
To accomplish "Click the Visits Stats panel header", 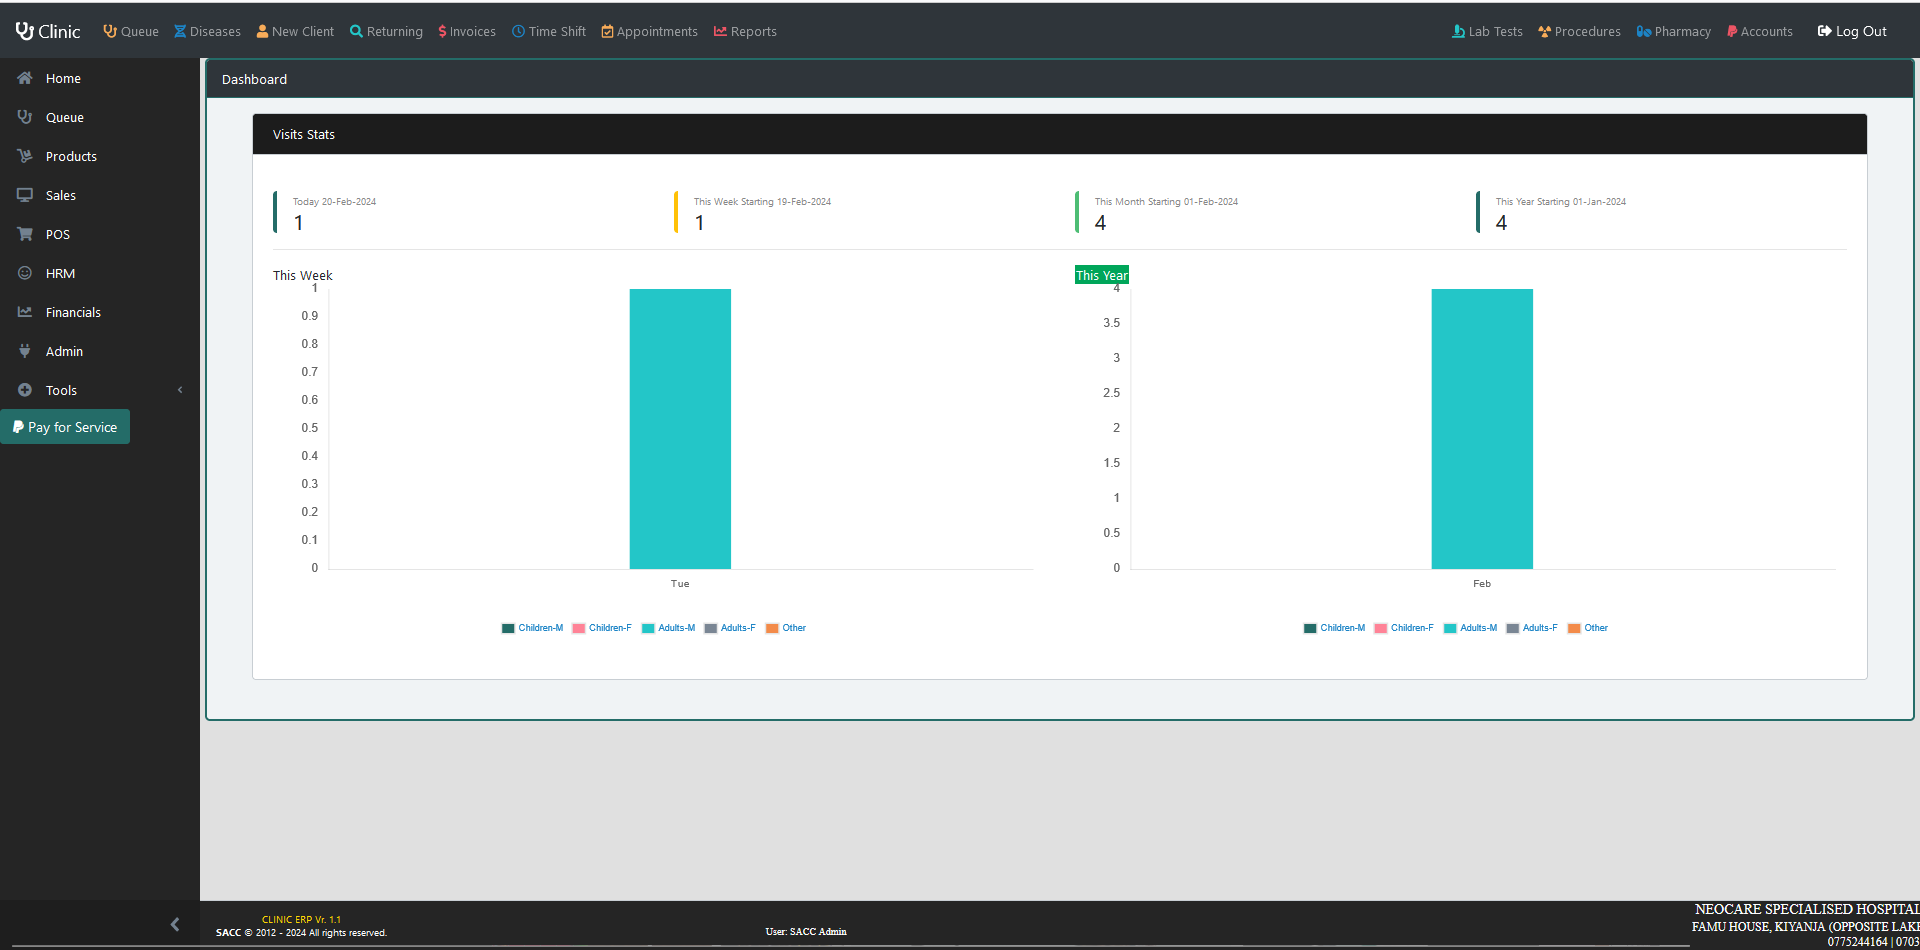I will [x=1060, y=134].
